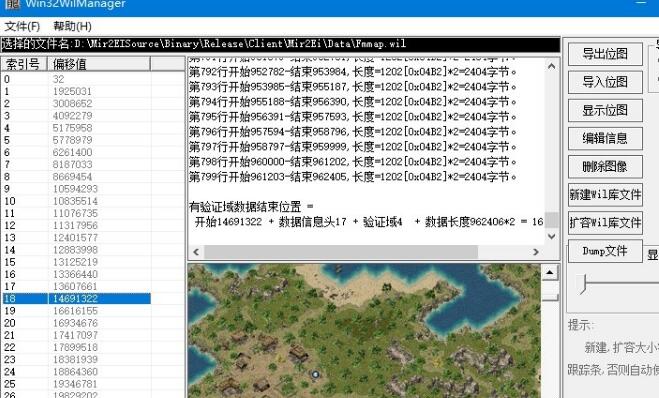Click the 显示位图 button

pos(605,110)
